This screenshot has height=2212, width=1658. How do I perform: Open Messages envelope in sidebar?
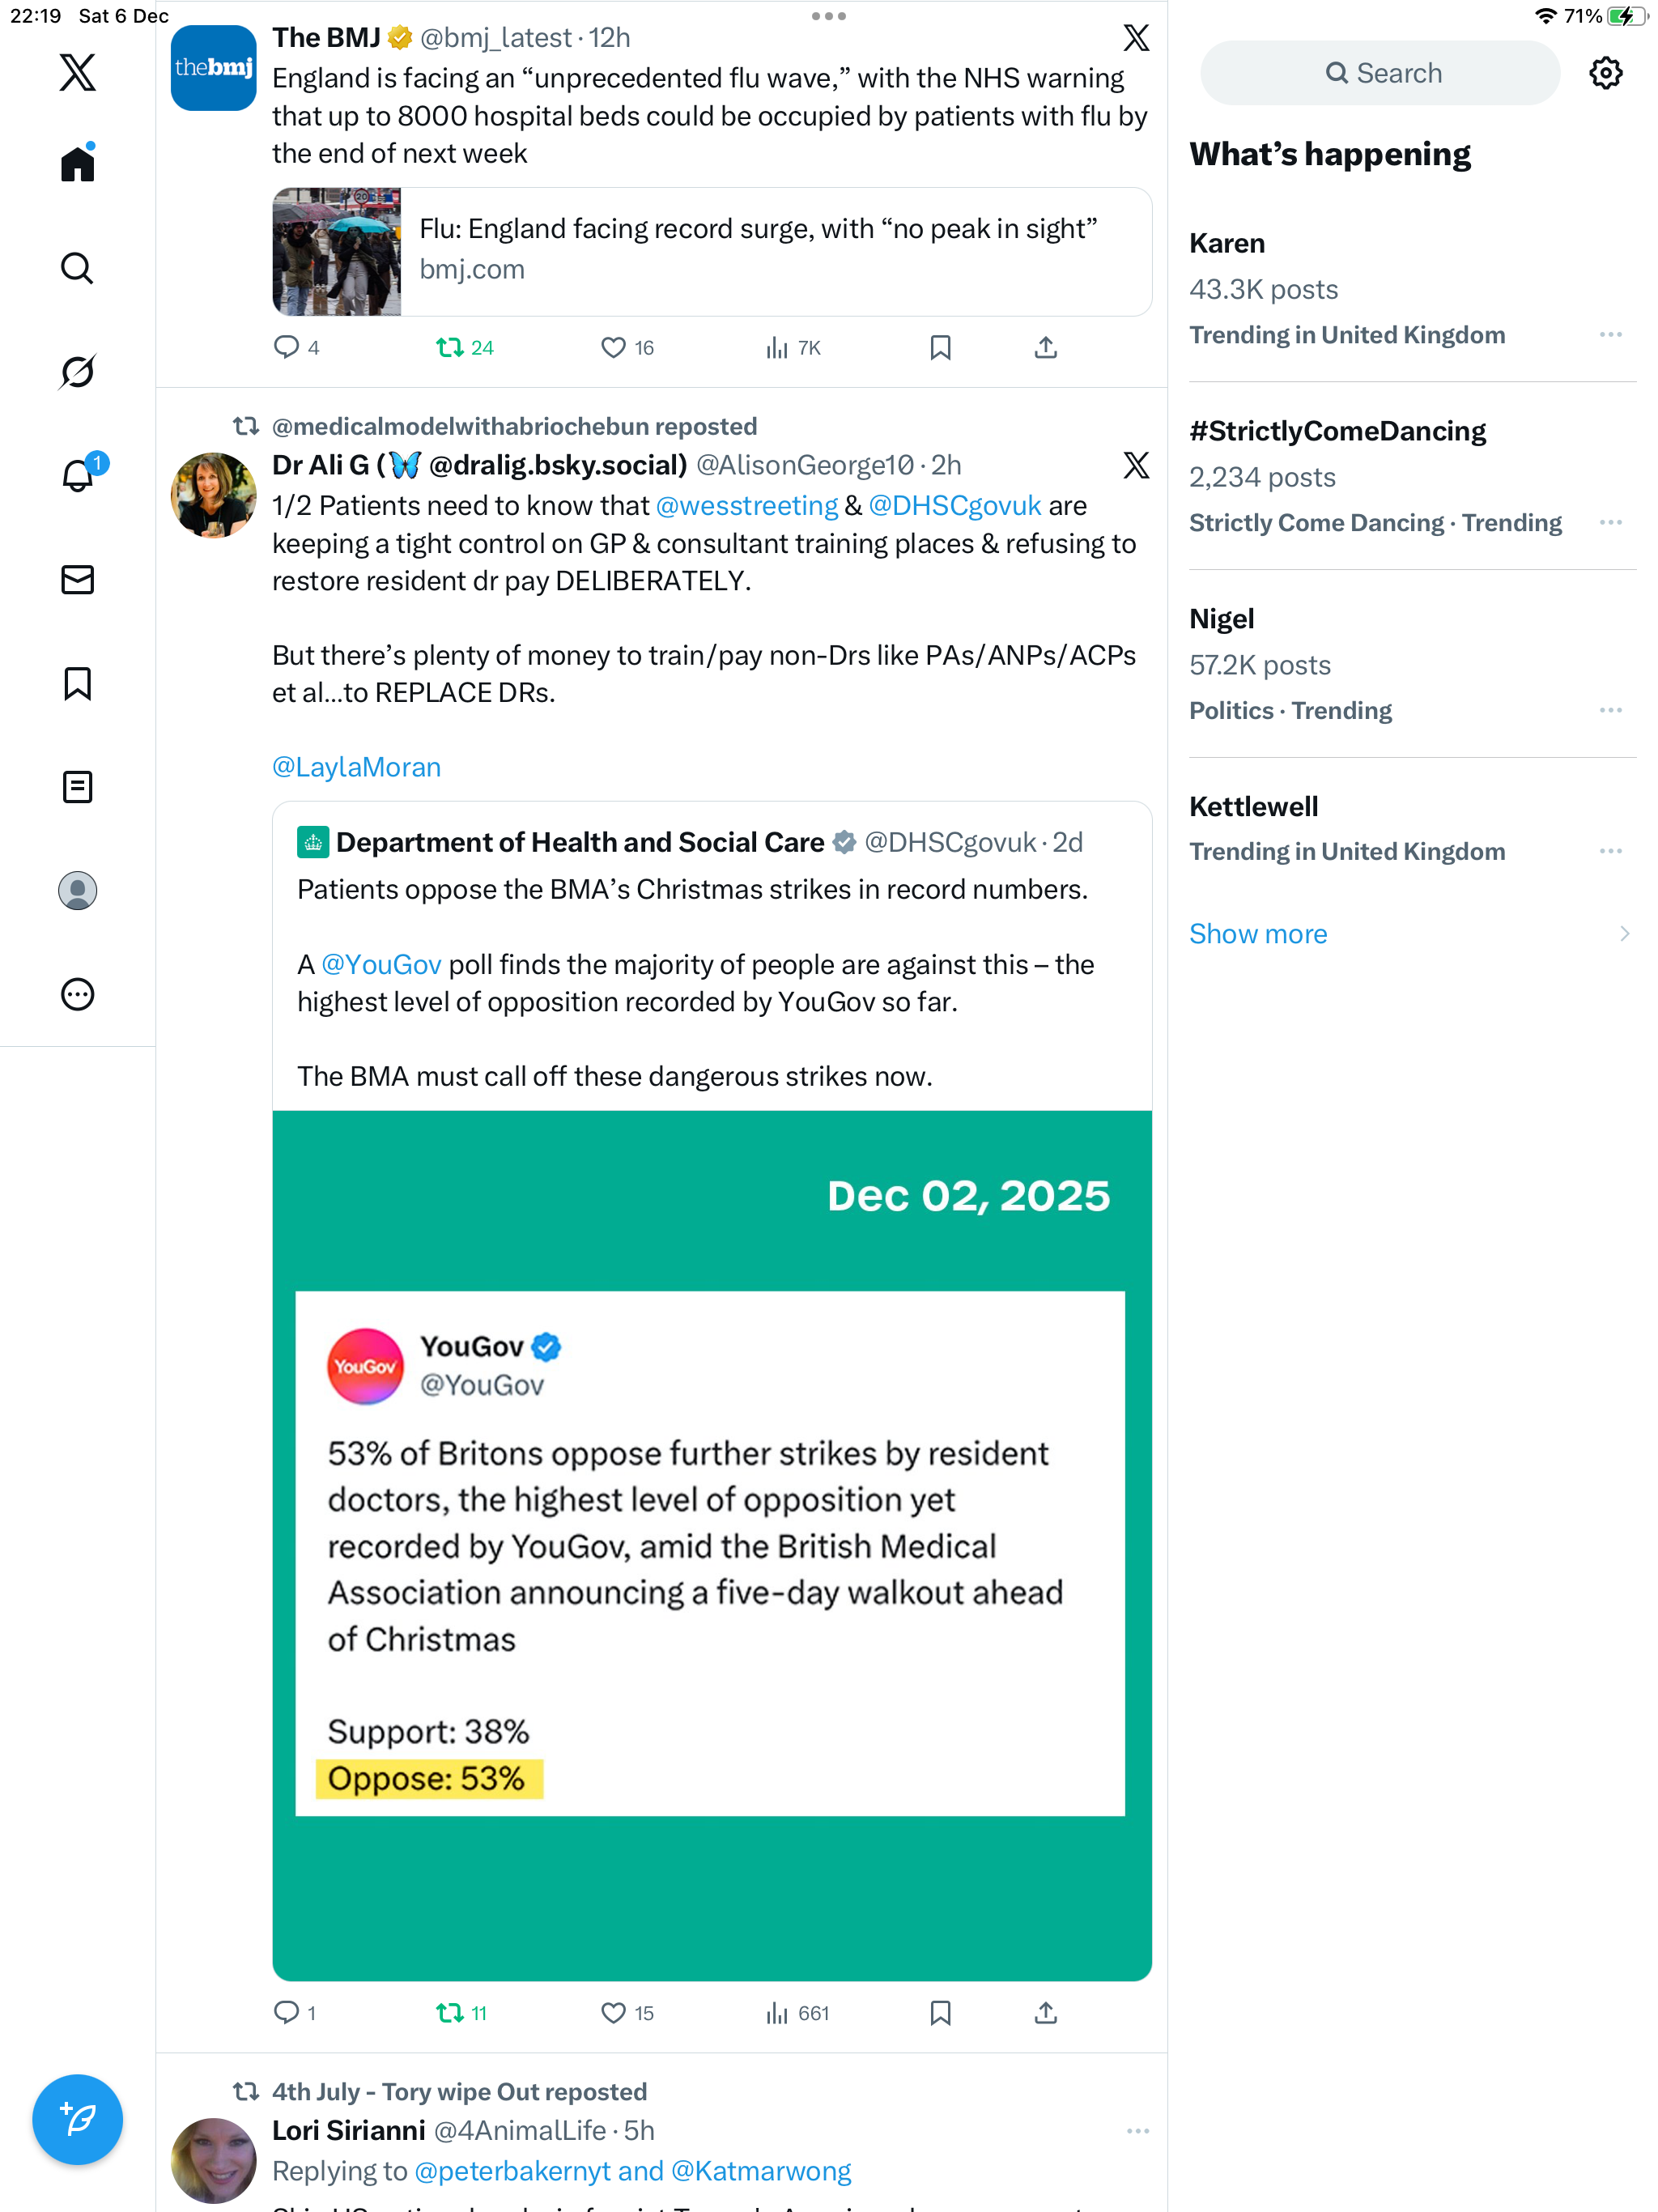tap(77, 580)
